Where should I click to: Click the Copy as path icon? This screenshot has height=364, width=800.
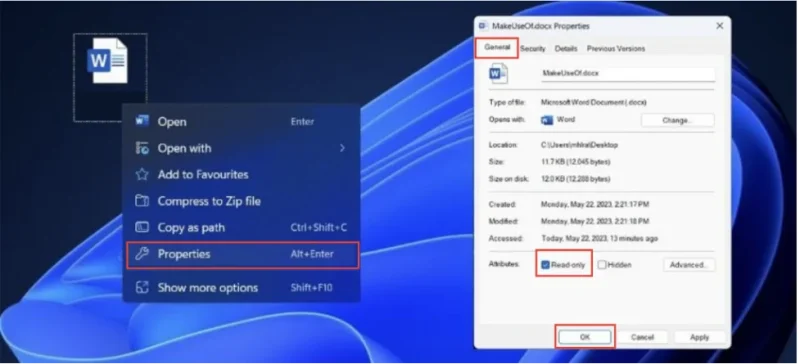click(x=142, y=227)
